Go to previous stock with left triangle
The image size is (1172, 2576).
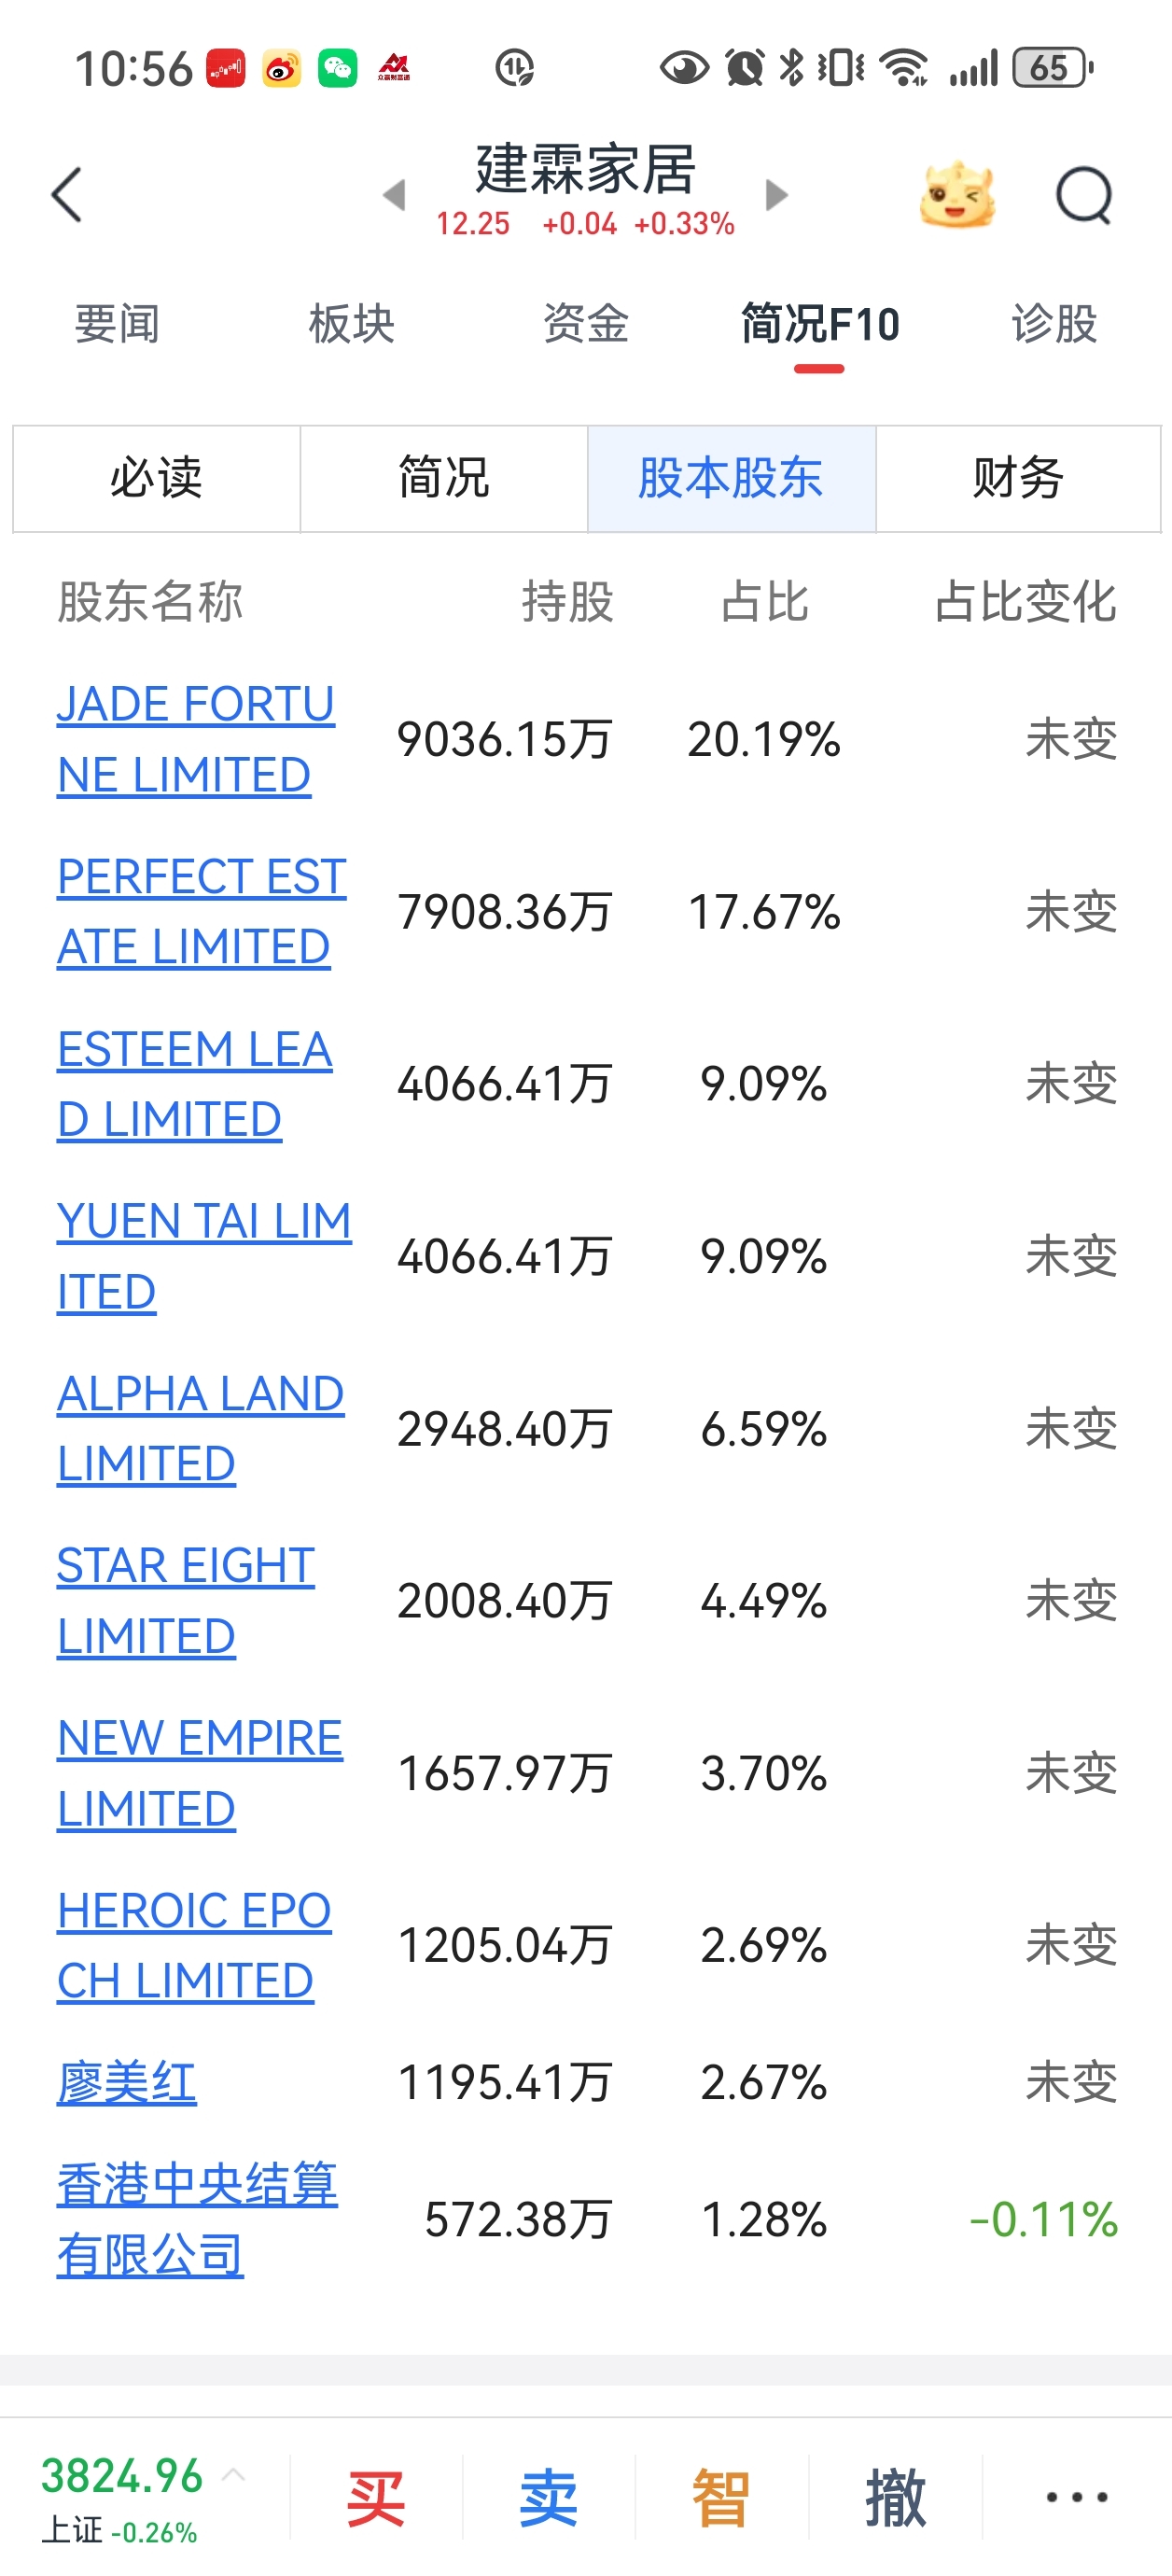point(395,194)
